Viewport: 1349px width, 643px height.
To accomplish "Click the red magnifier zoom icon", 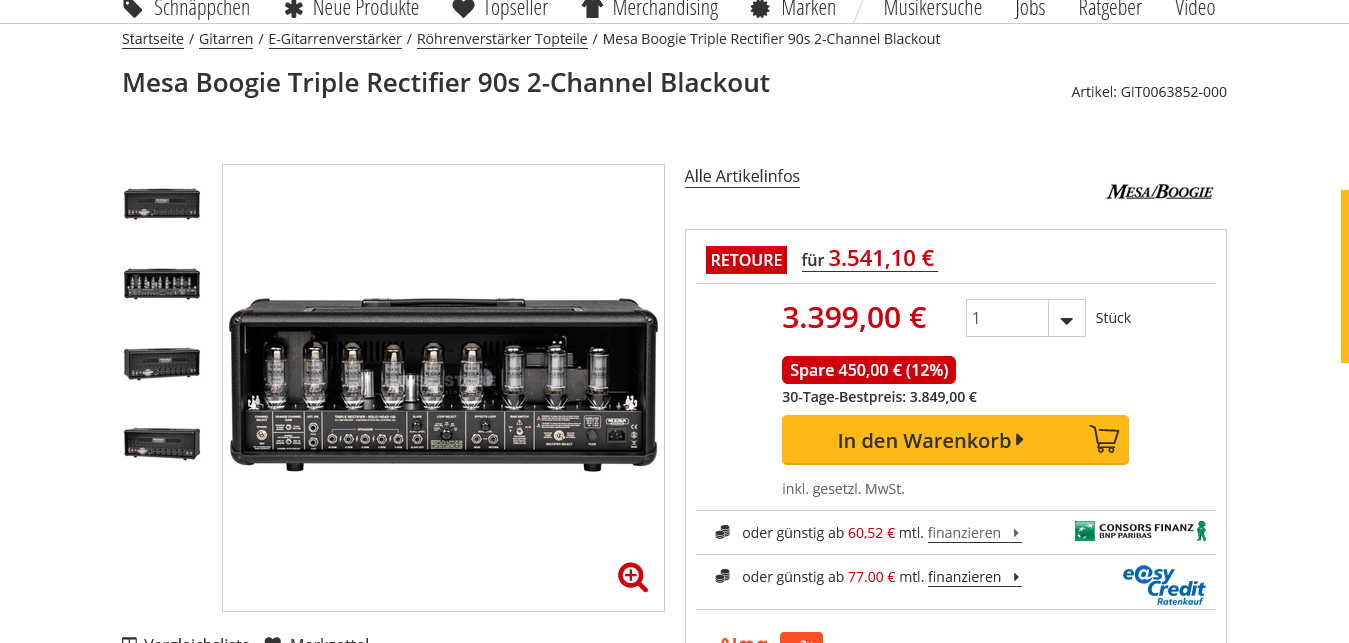I will 633,577.
